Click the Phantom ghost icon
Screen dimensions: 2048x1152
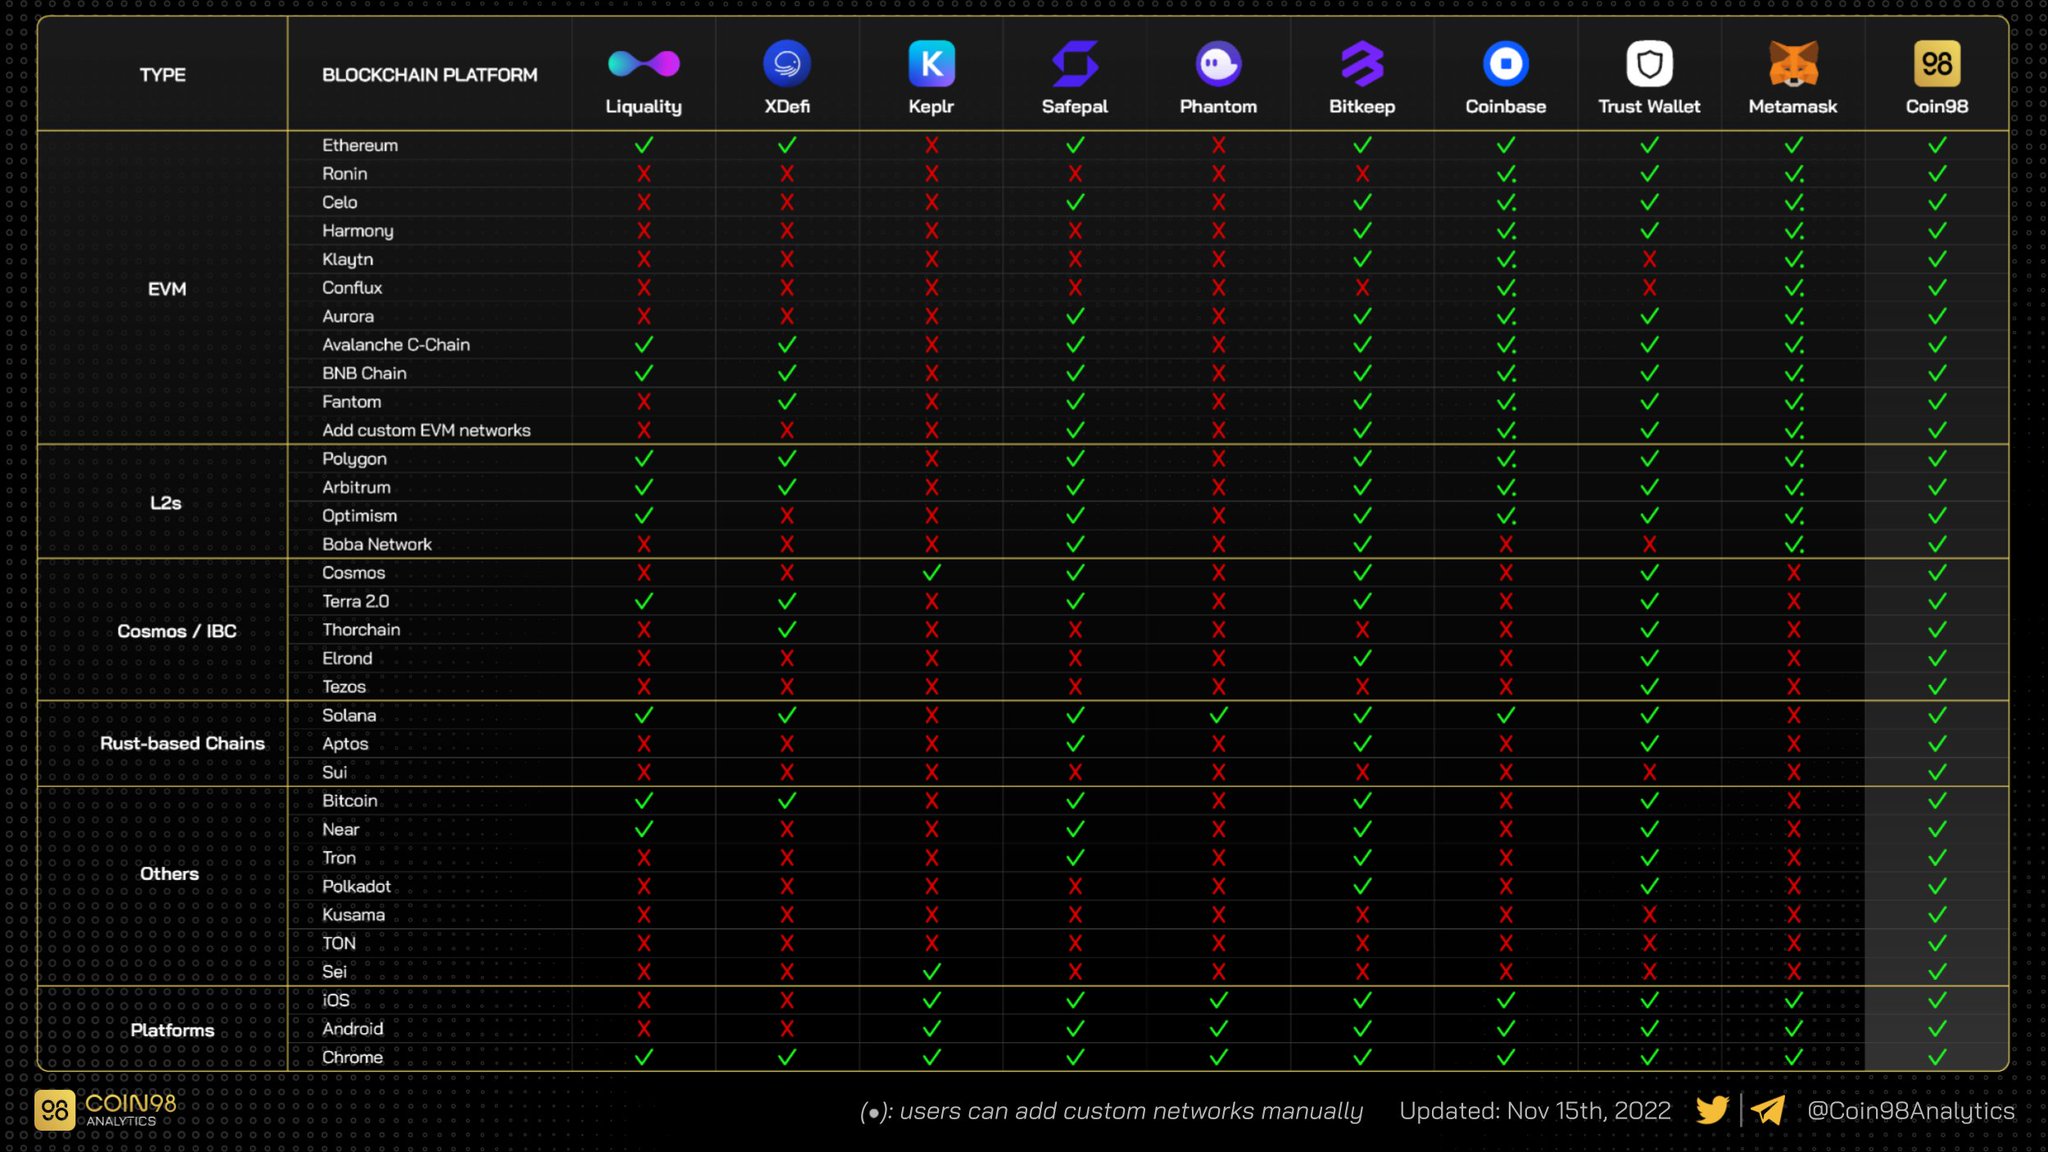point(1218,65)
